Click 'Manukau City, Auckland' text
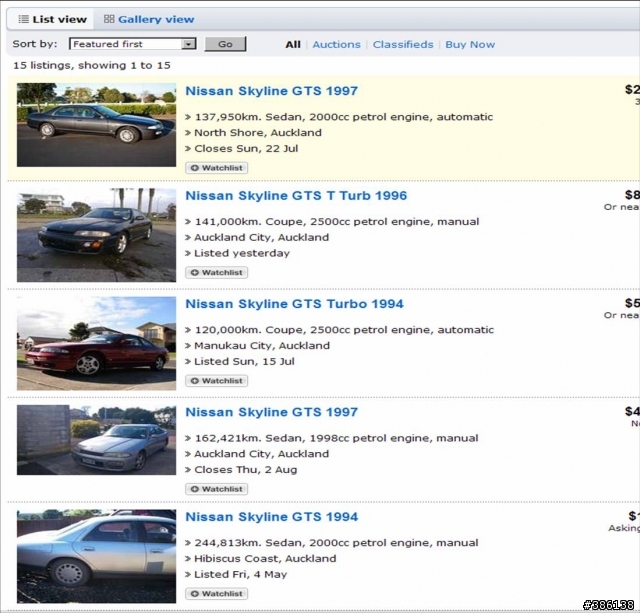 click(x=262, y=346)
